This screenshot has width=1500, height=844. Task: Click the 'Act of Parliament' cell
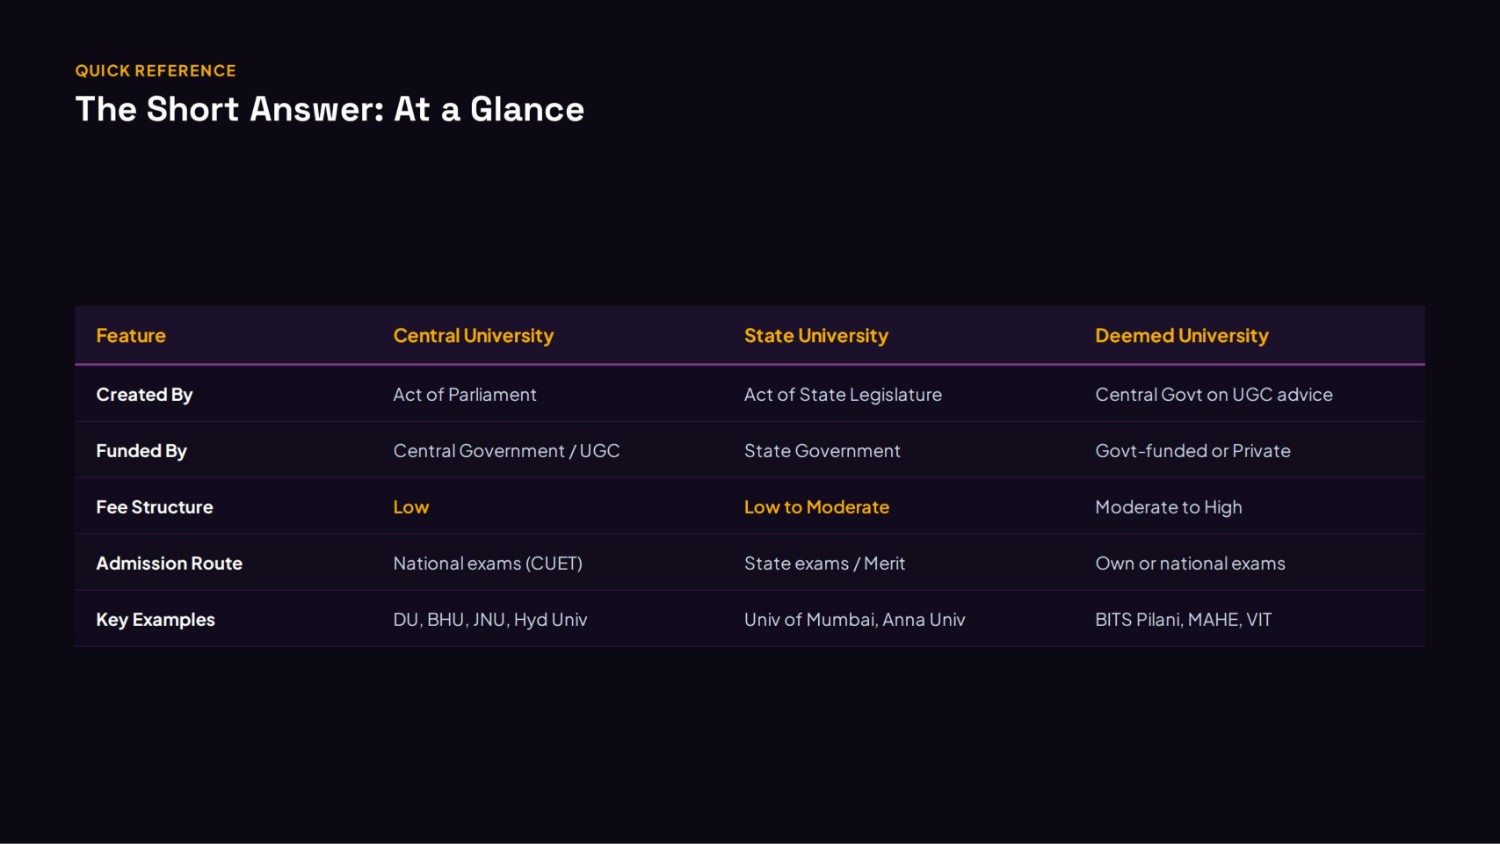coord(465,395)
